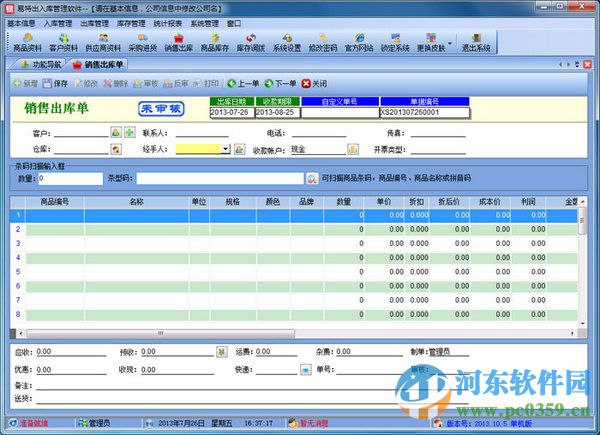Open the 窗口 menu
Viewport: 600px width, 435px height.
pyautogui.click(x=234, y=23)
